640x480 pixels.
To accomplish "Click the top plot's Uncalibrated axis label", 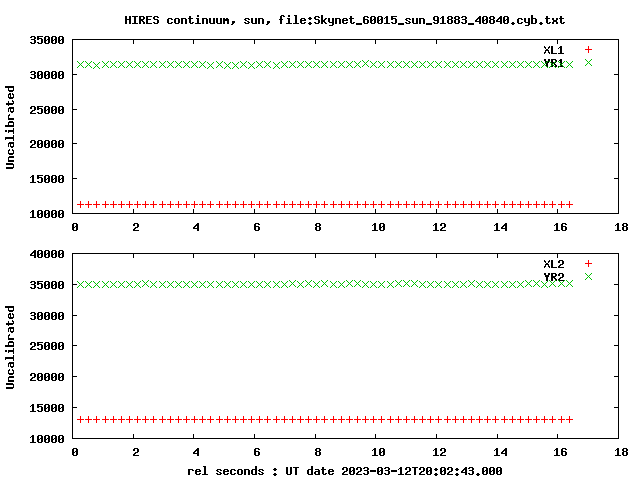I will click(x=10, y=127).
